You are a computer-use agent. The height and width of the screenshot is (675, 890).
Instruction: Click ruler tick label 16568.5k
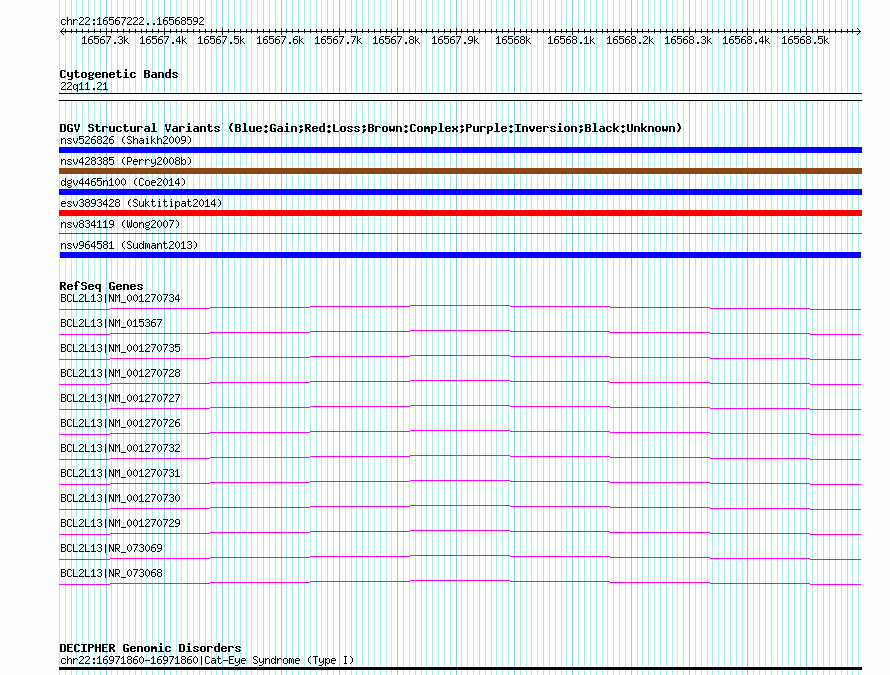tap(805, 41)
